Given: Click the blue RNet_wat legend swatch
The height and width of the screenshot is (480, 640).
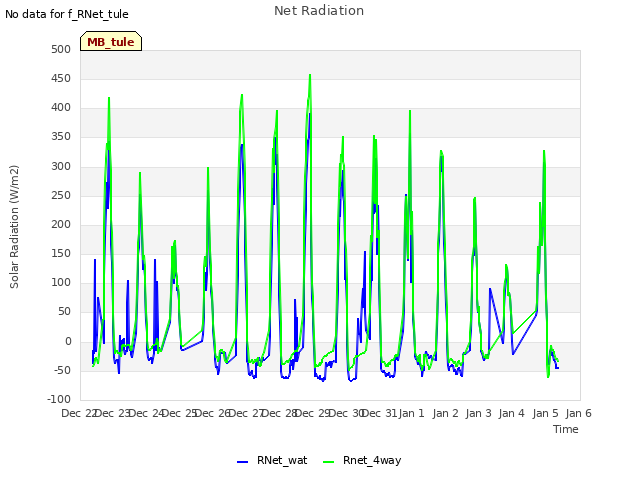Looking at the screenshot, I should pos(242,462).
